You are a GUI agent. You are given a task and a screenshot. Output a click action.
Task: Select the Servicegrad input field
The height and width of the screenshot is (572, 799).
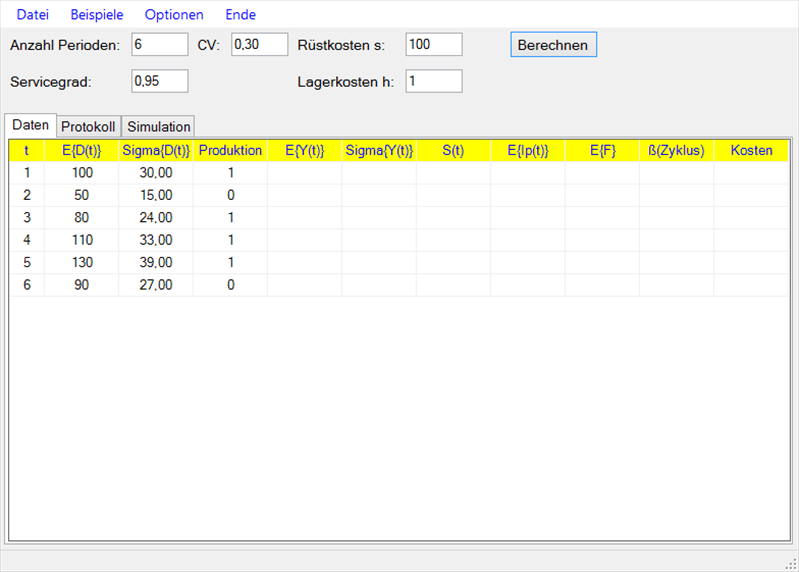click(x=159, y=81)
